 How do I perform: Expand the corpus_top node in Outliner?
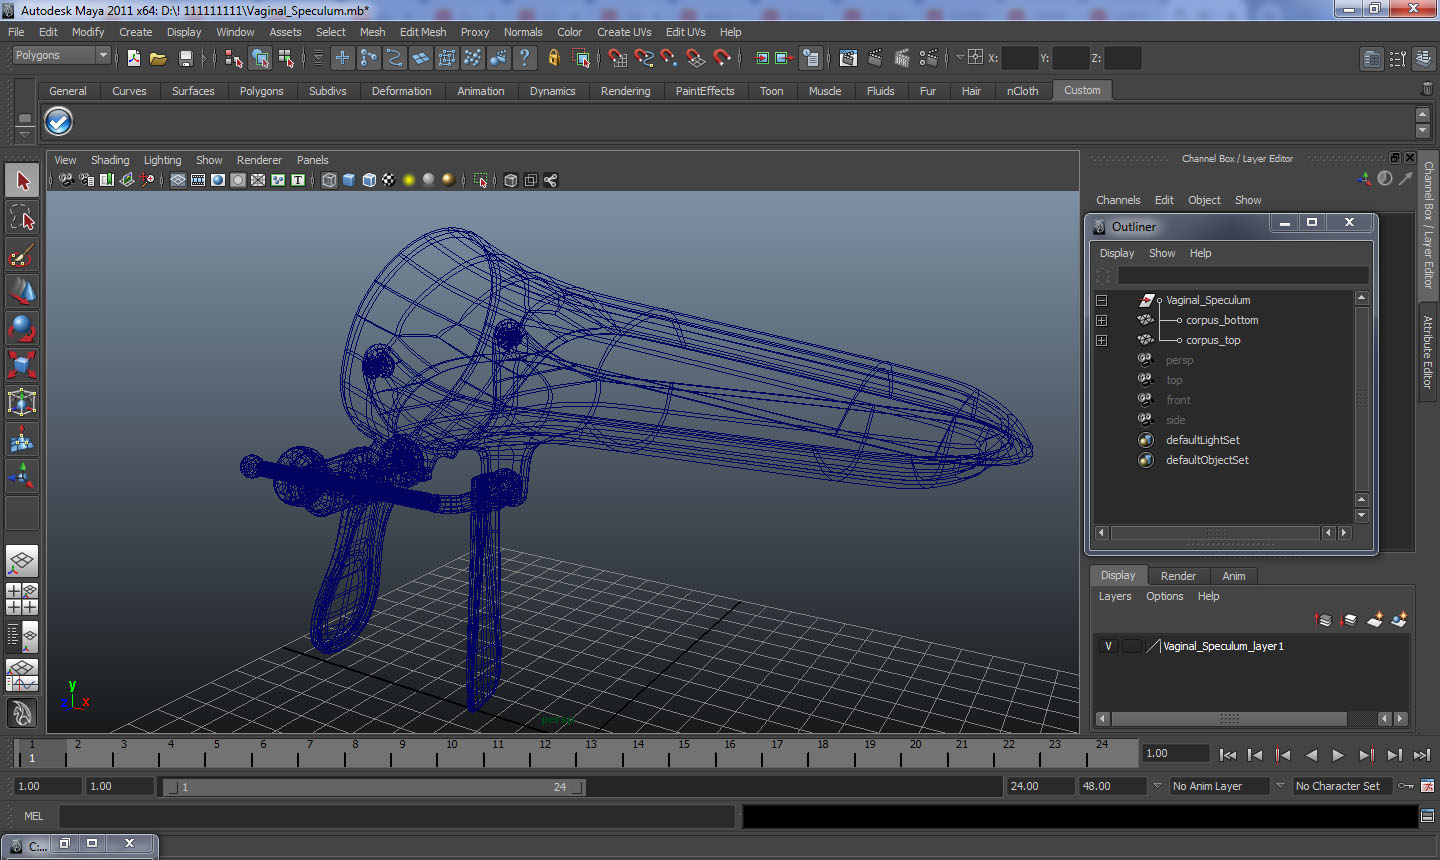click(1101, 340)
